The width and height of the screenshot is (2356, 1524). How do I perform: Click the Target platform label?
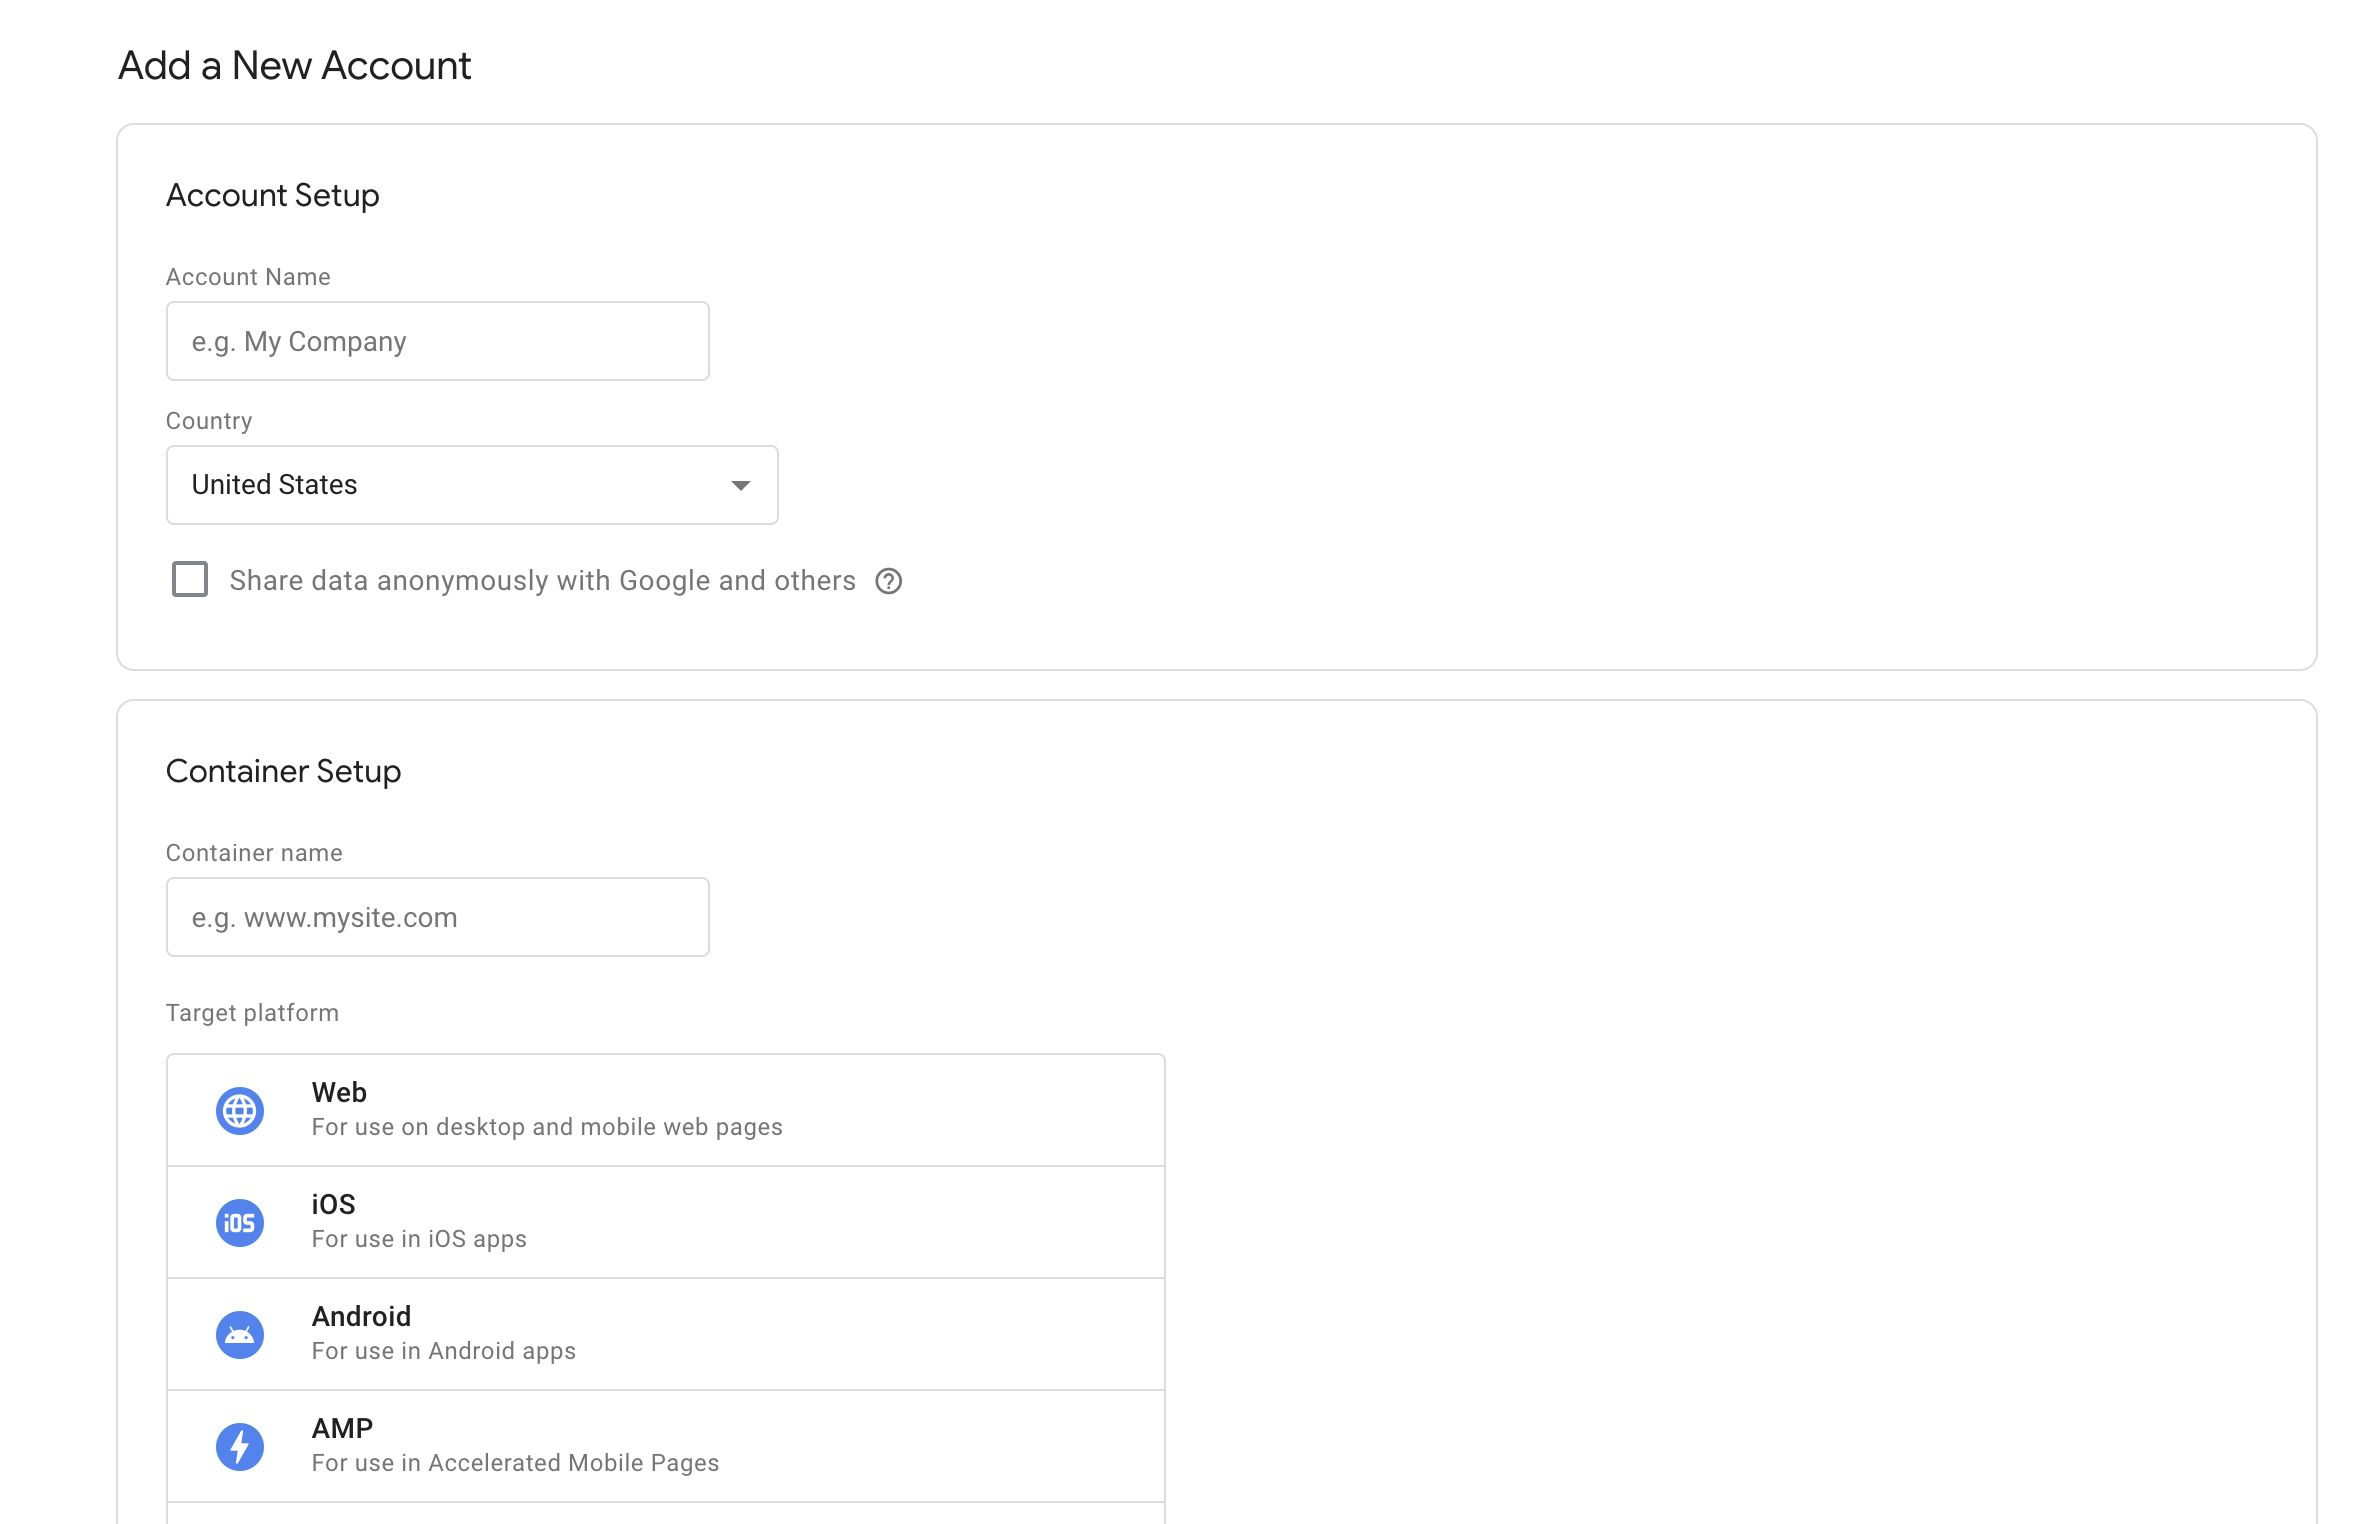(x=253, y=1013)
